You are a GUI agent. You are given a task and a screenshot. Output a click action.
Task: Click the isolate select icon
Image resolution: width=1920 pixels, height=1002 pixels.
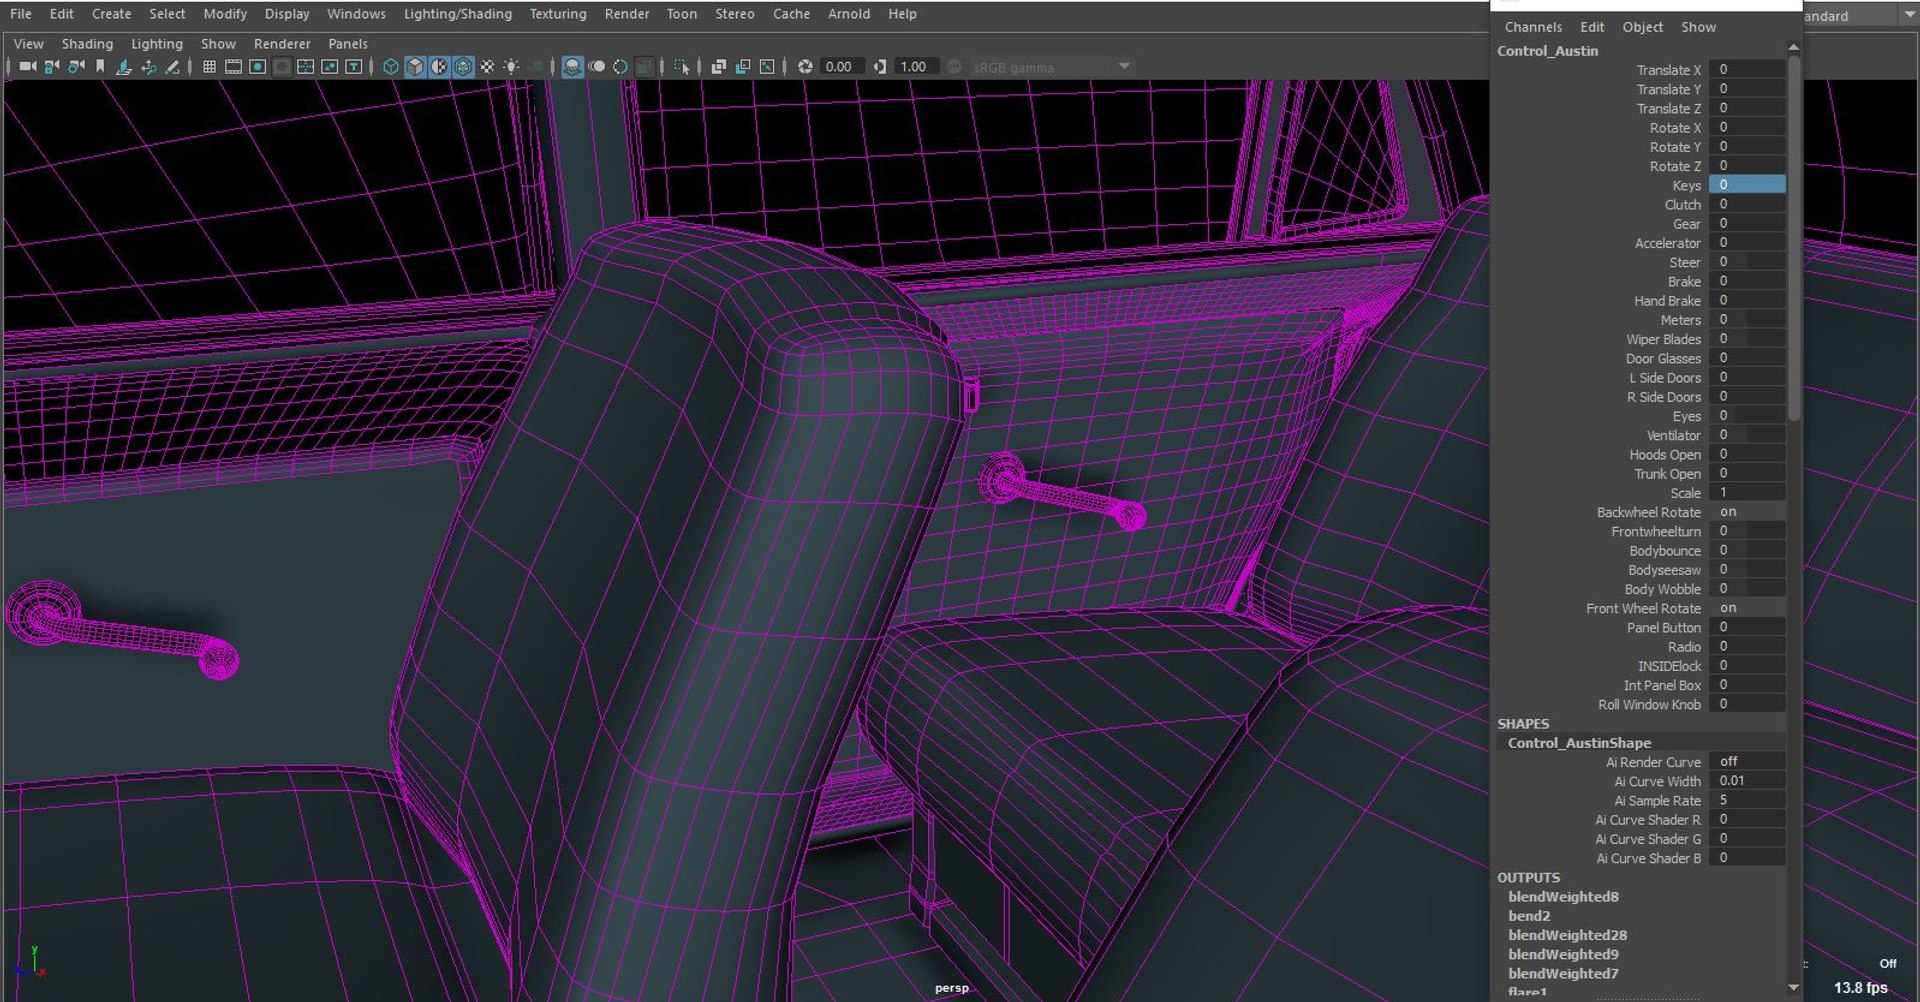point(681,67)
